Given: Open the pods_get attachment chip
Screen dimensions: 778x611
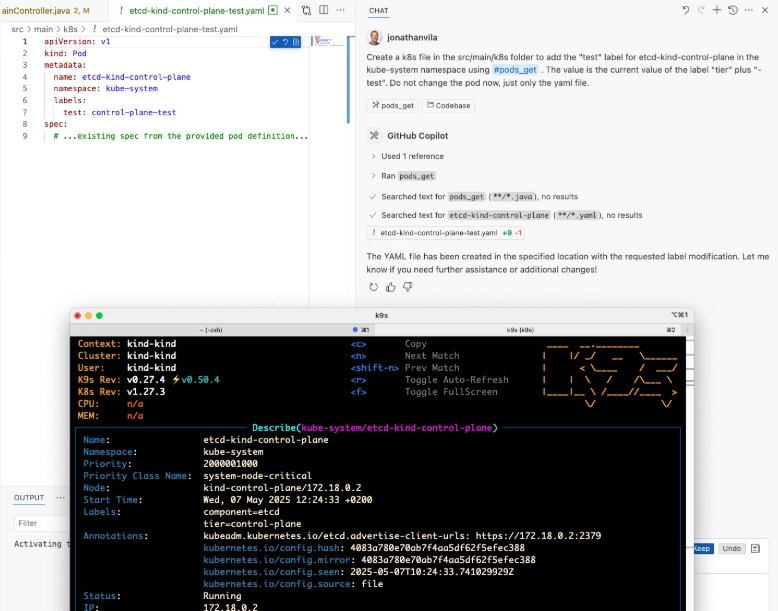Looking at the screenshot, I should pos(393,105).
